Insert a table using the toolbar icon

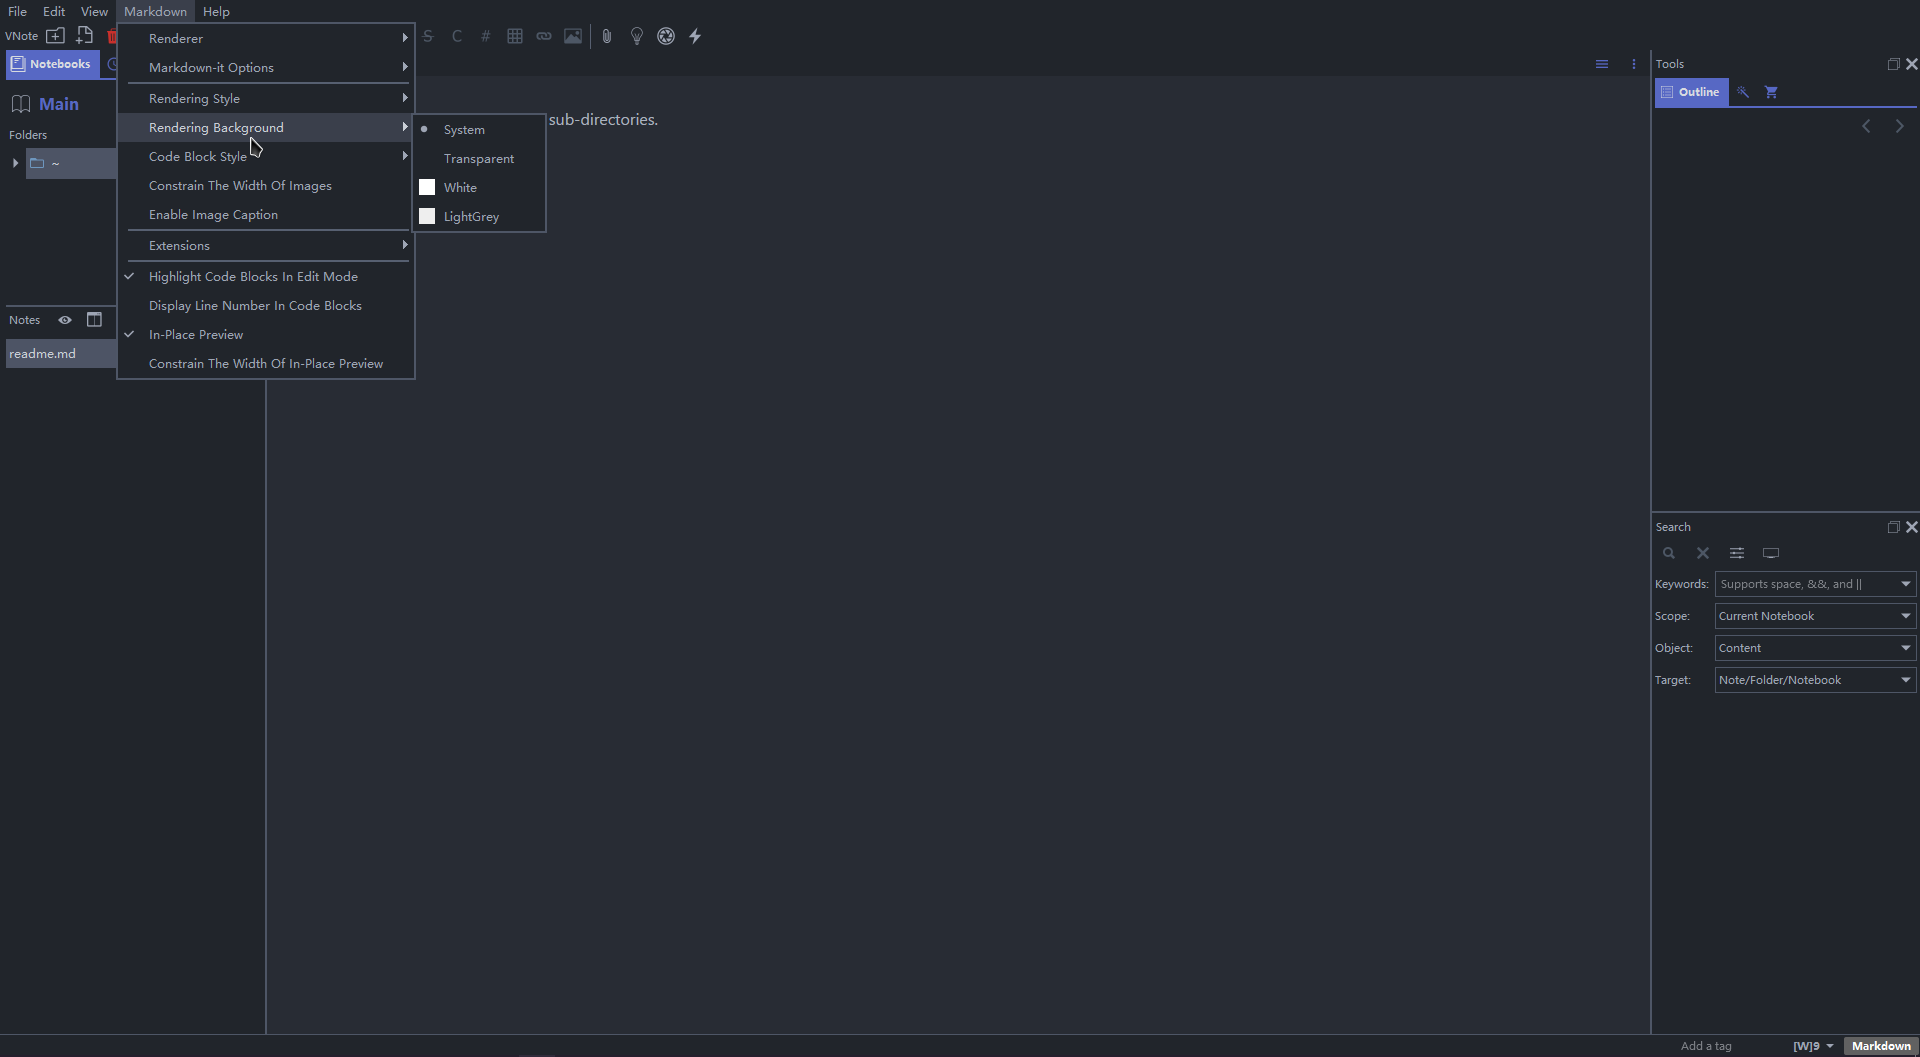point(514,36)
